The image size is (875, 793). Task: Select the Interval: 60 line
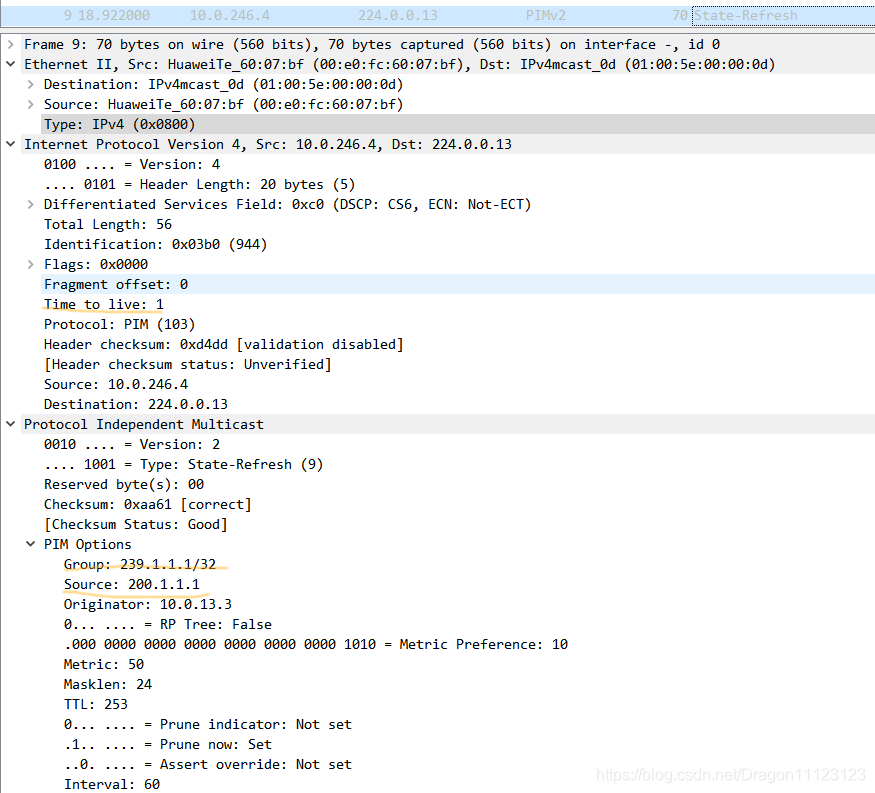coord(112,784)
